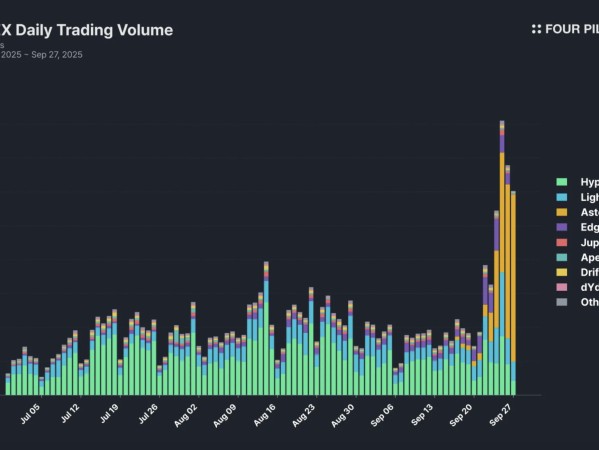Click the 'Sep 27' axis label

500,415
